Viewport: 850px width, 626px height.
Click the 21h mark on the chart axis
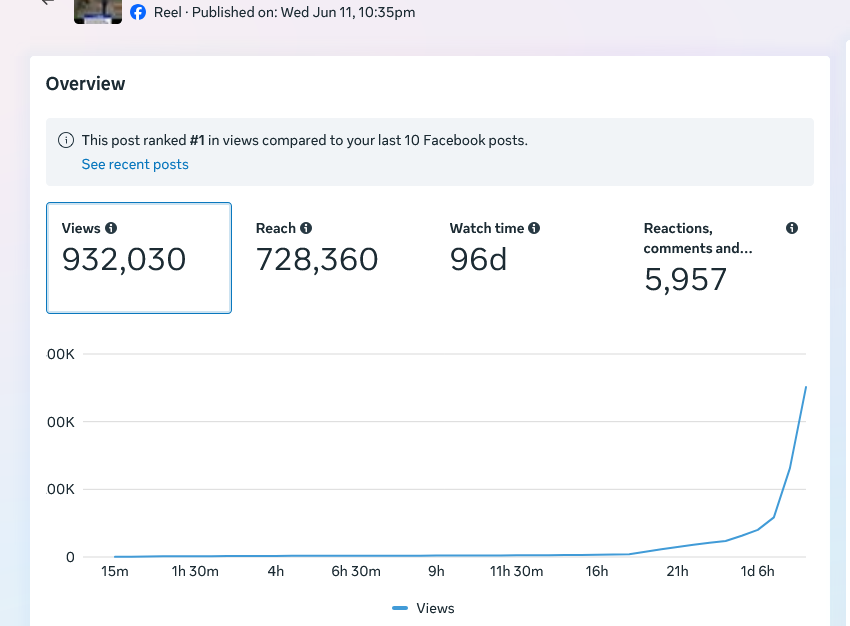click(677, 571)
